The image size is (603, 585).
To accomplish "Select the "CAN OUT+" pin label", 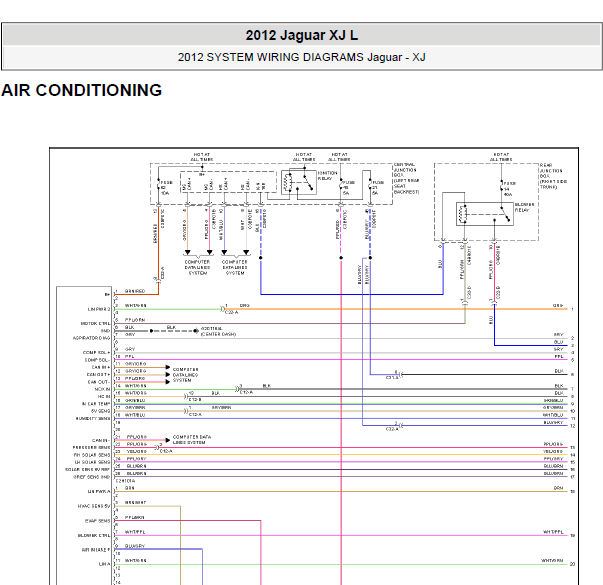I will click(98, 375).
